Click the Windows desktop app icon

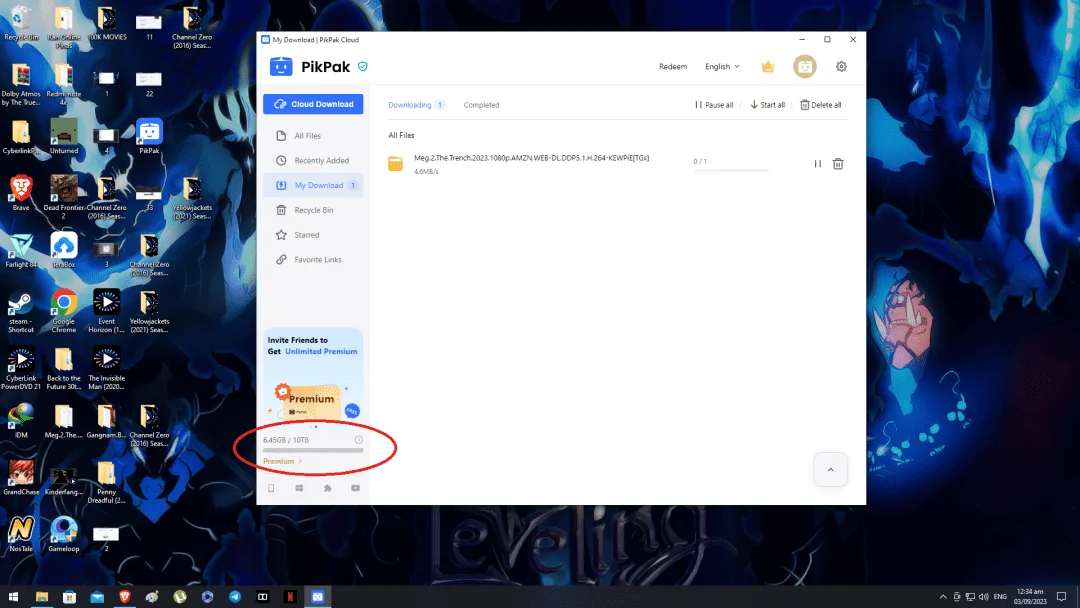tap(299, 488)
